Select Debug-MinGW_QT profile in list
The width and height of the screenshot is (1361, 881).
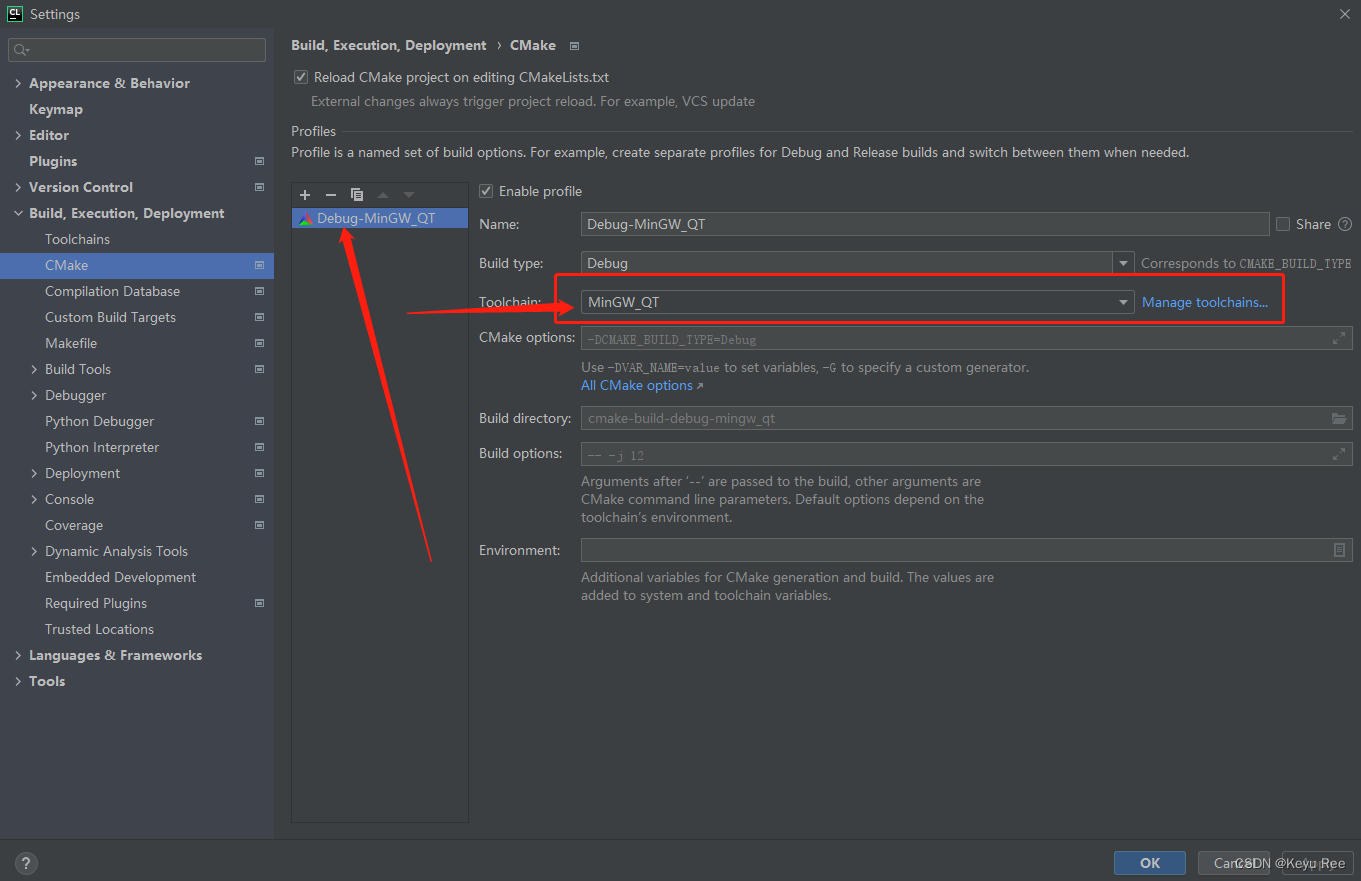click(x=380, y=218)
